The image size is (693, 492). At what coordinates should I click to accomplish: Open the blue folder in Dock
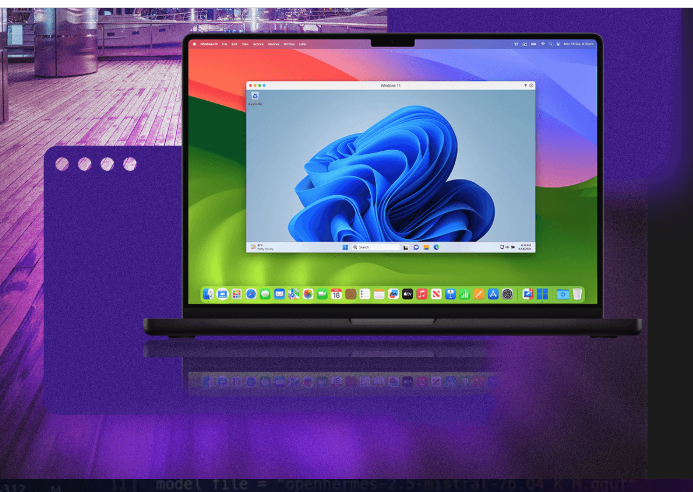[x=562, y=294]
